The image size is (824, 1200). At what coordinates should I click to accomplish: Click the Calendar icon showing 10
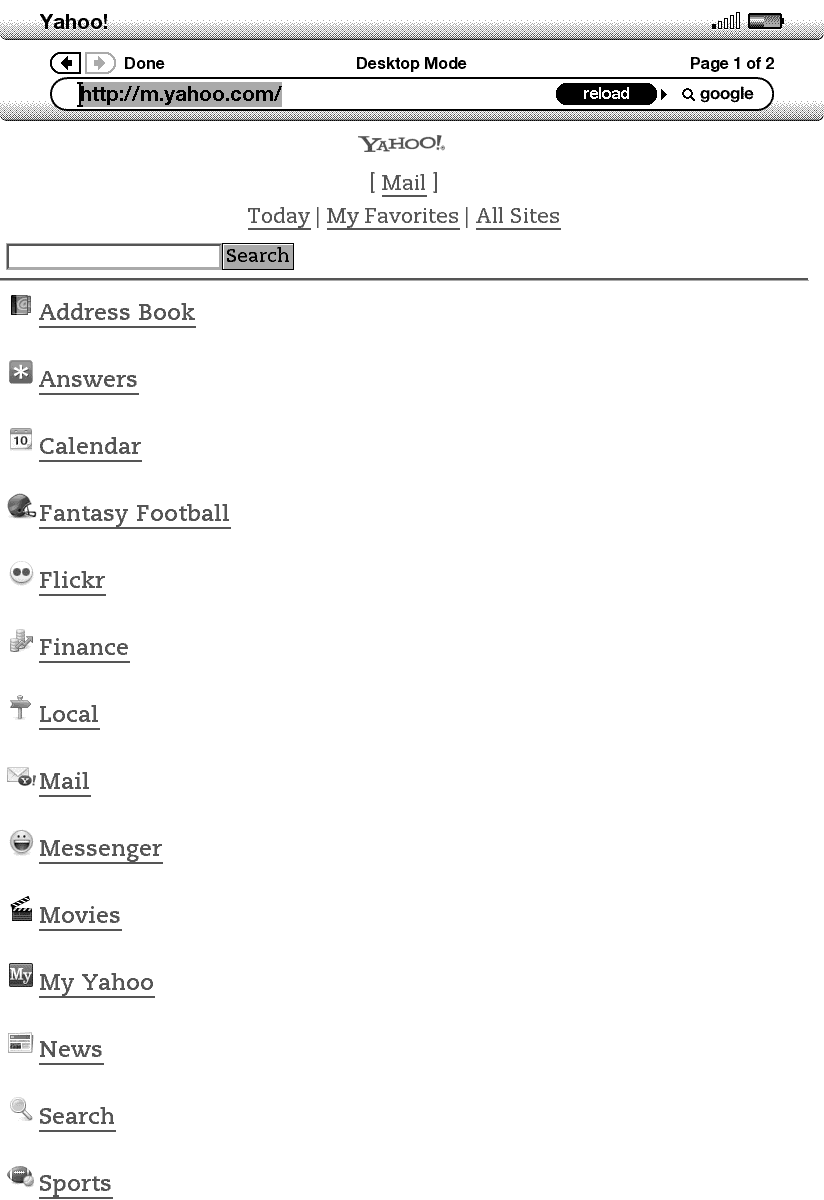coord(21,439)
